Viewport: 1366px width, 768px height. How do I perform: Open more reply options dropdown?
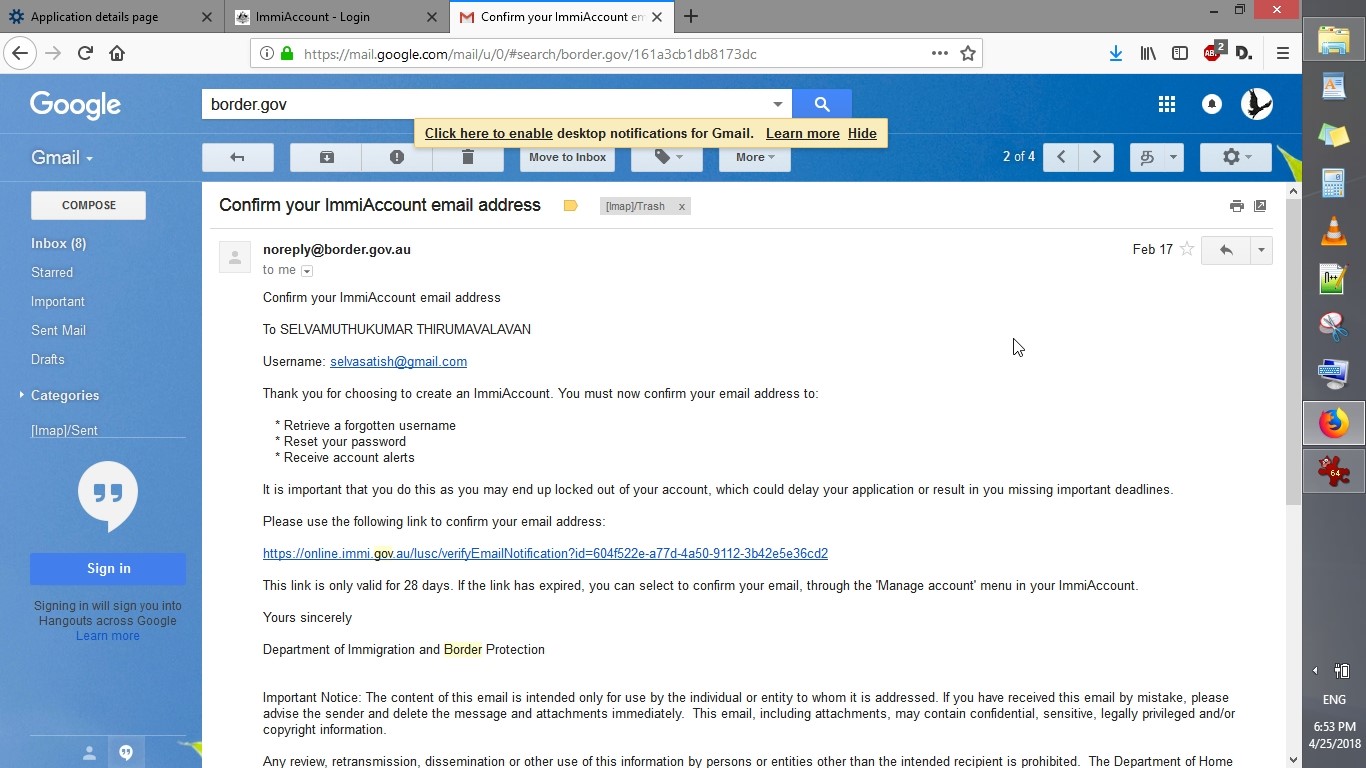1261,250
